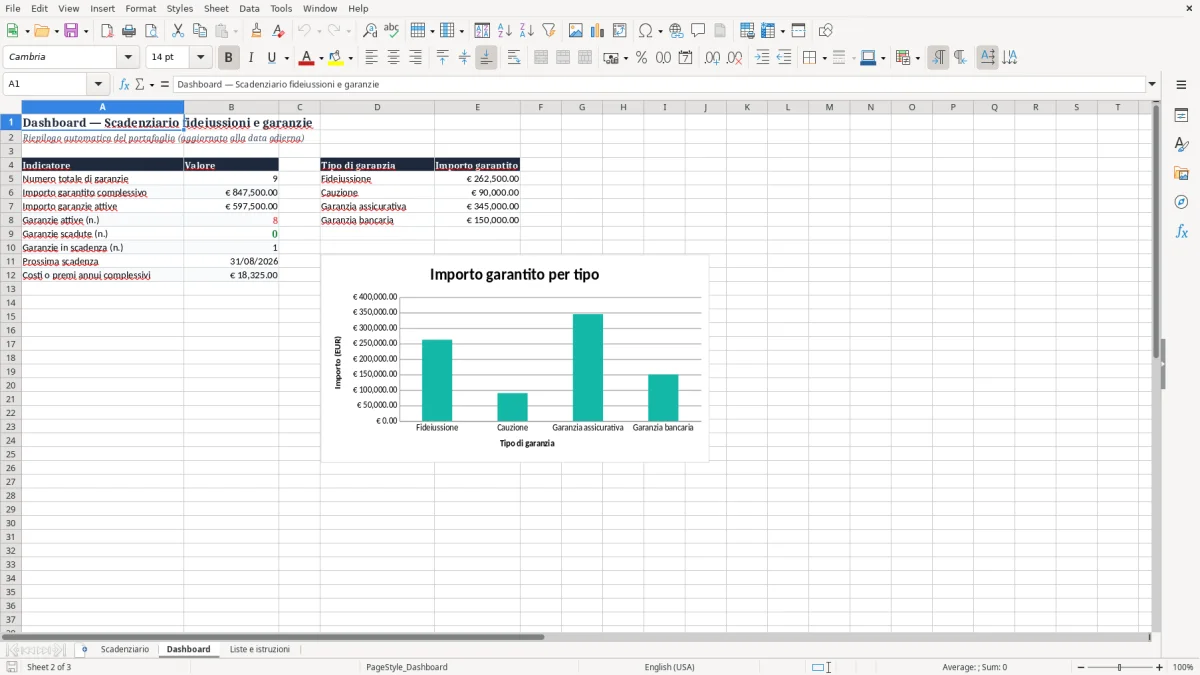Open the Sheet menu

pos(216,8)
